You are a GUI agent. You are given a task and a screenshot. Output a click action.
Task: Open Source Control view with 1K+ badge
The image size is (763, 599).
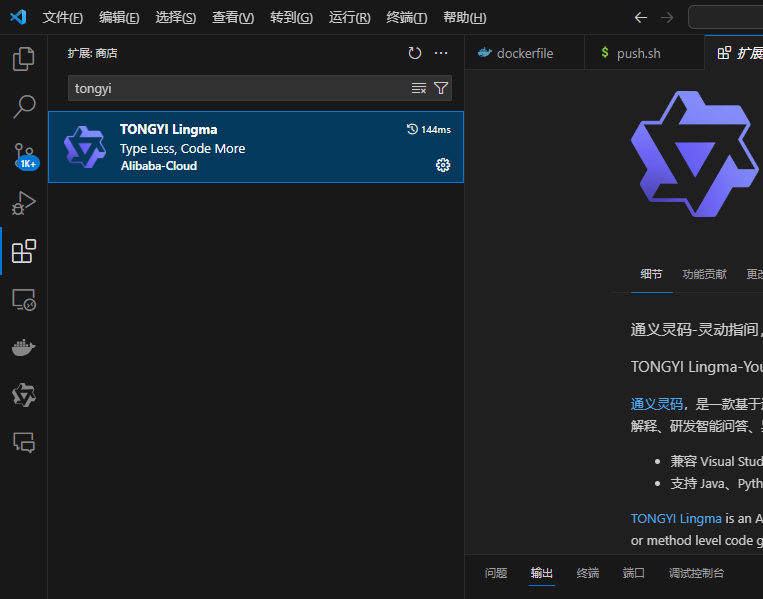24,156
